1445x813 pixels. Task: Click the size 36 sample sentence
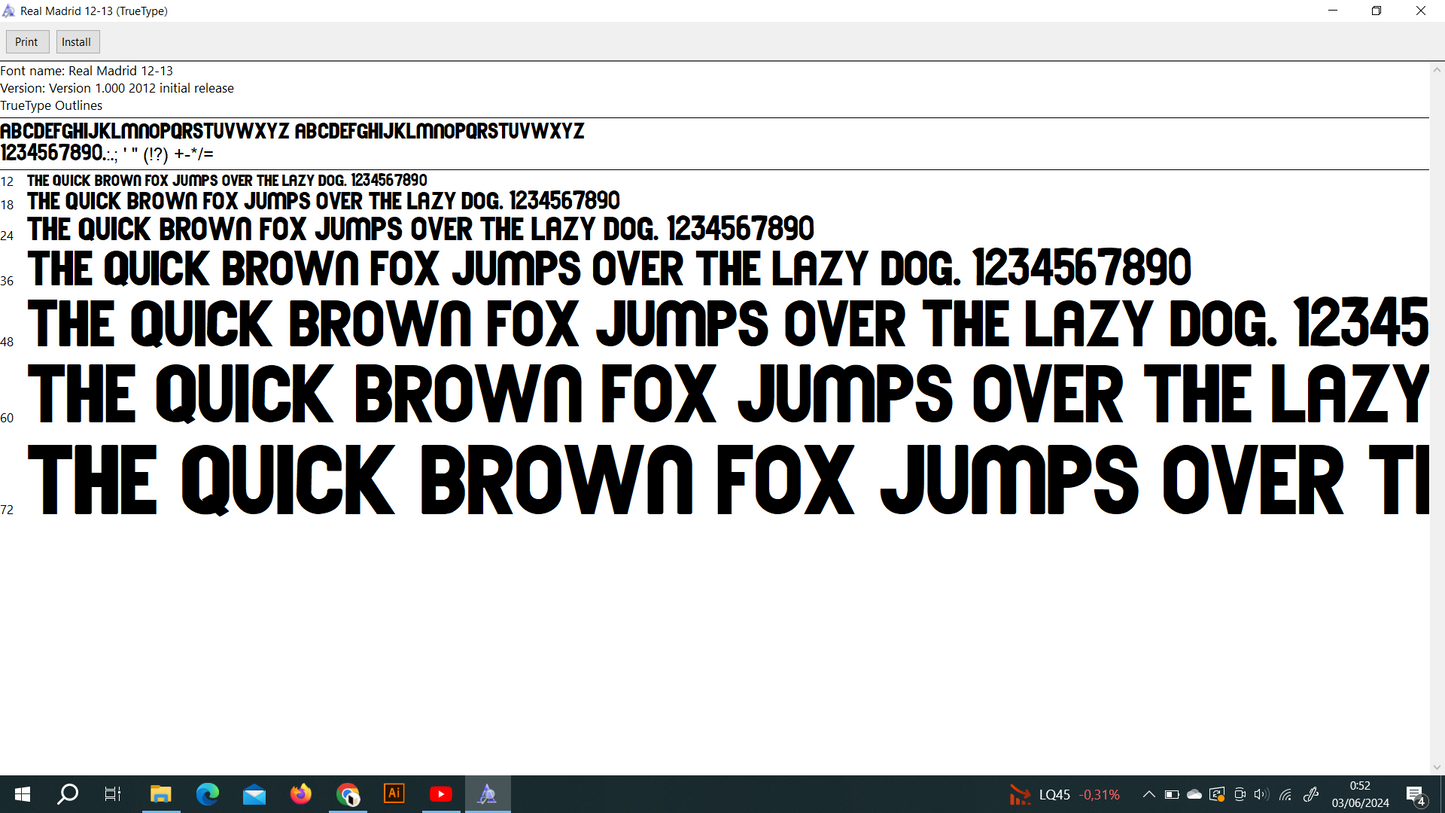[610, 269]
